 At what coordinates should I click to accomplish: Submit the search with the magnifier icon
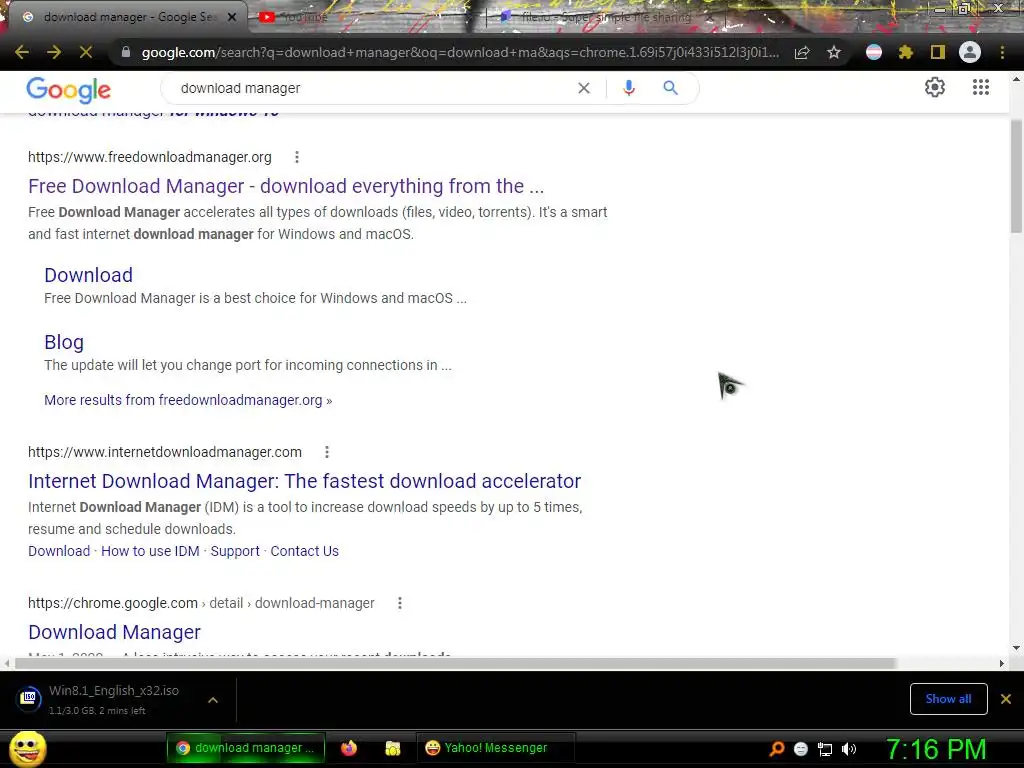(x=671, y=88)
